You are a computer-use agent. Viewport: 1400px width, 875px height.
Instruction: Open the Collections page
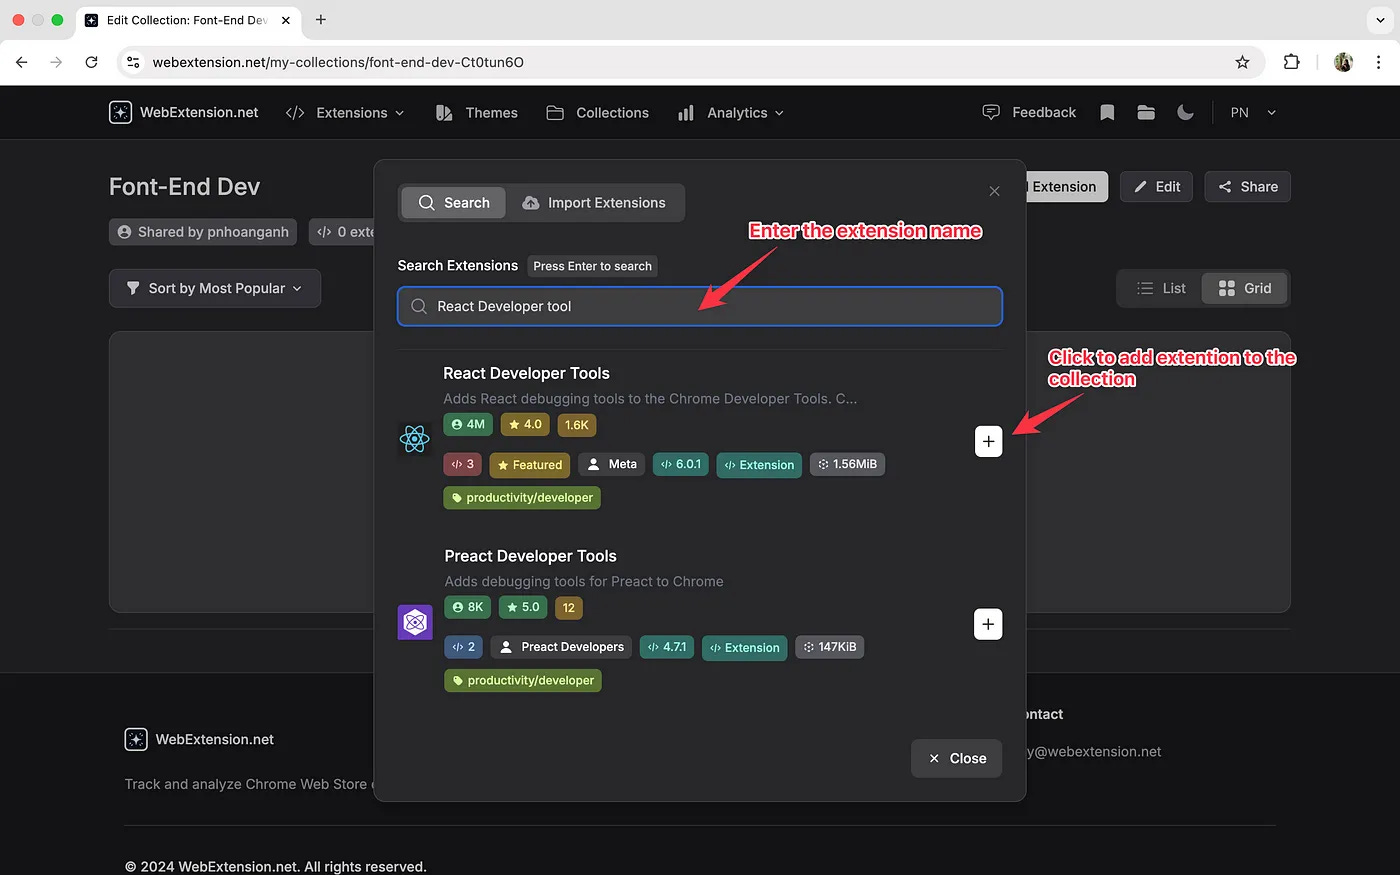point(598,113)
